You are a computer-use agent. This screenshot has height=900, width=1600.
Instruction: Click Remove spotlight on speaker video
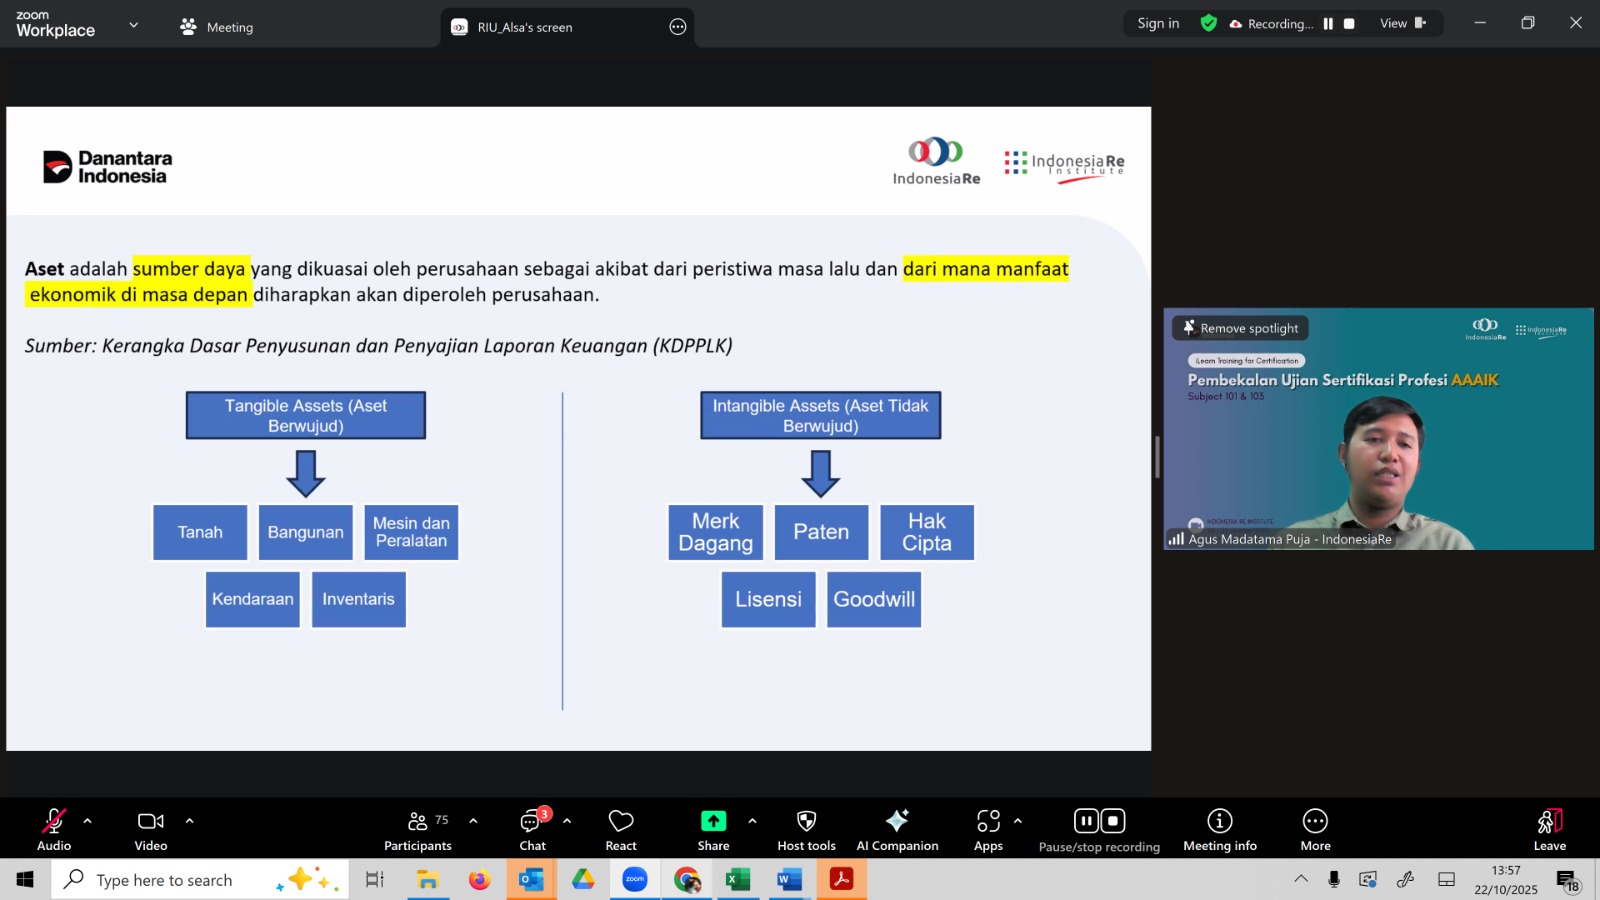[x=1240, y=328]
